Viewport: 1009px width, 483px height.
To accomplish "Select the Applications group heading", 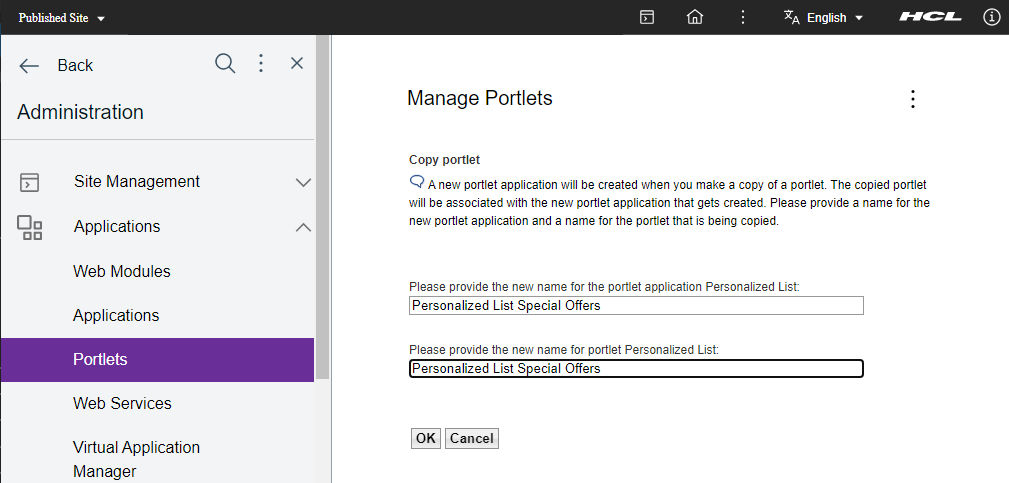I will click(117, 226).
